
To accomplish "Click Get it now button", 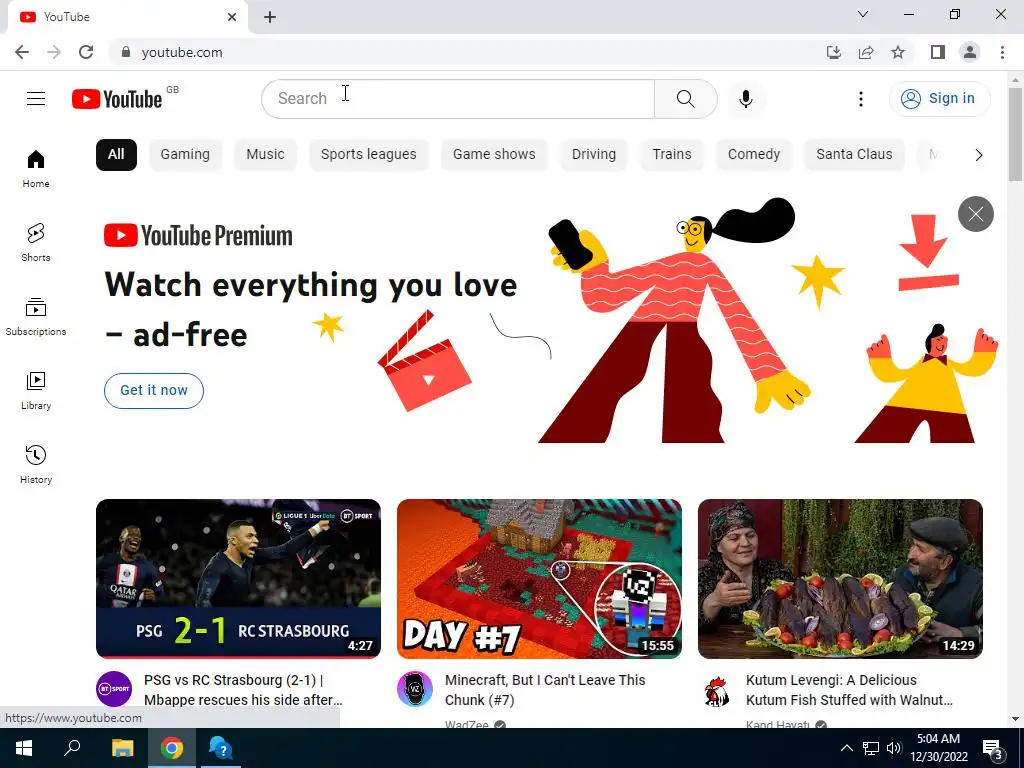I will pos(154,391).
